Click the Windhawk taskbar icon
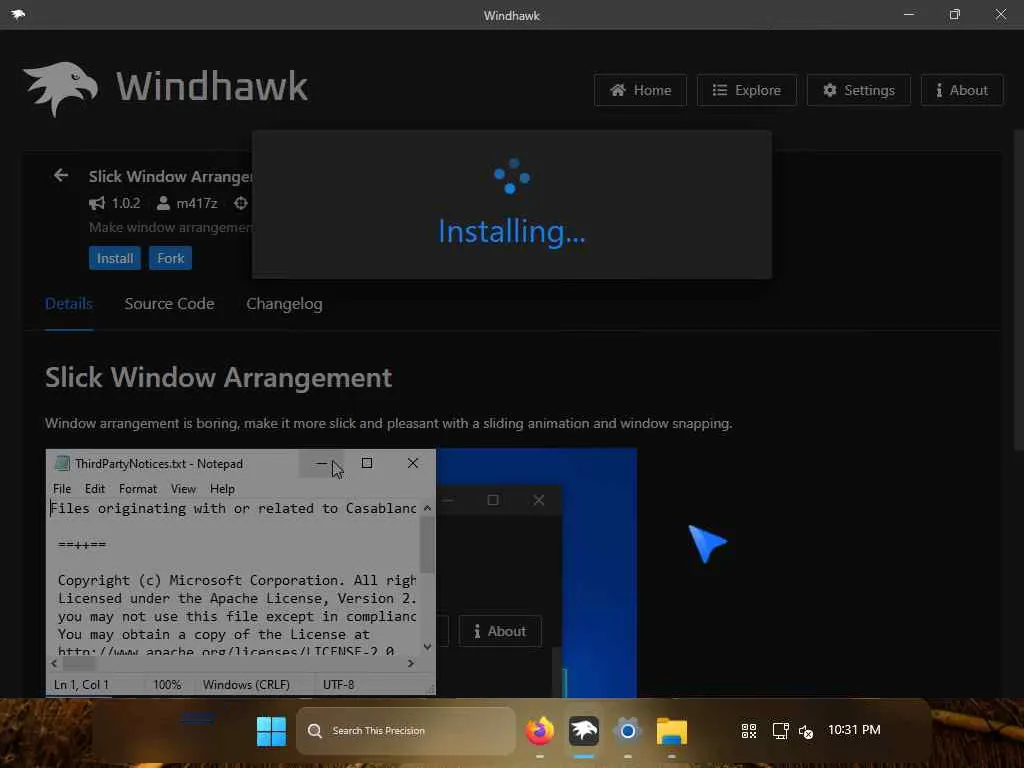 584,731
